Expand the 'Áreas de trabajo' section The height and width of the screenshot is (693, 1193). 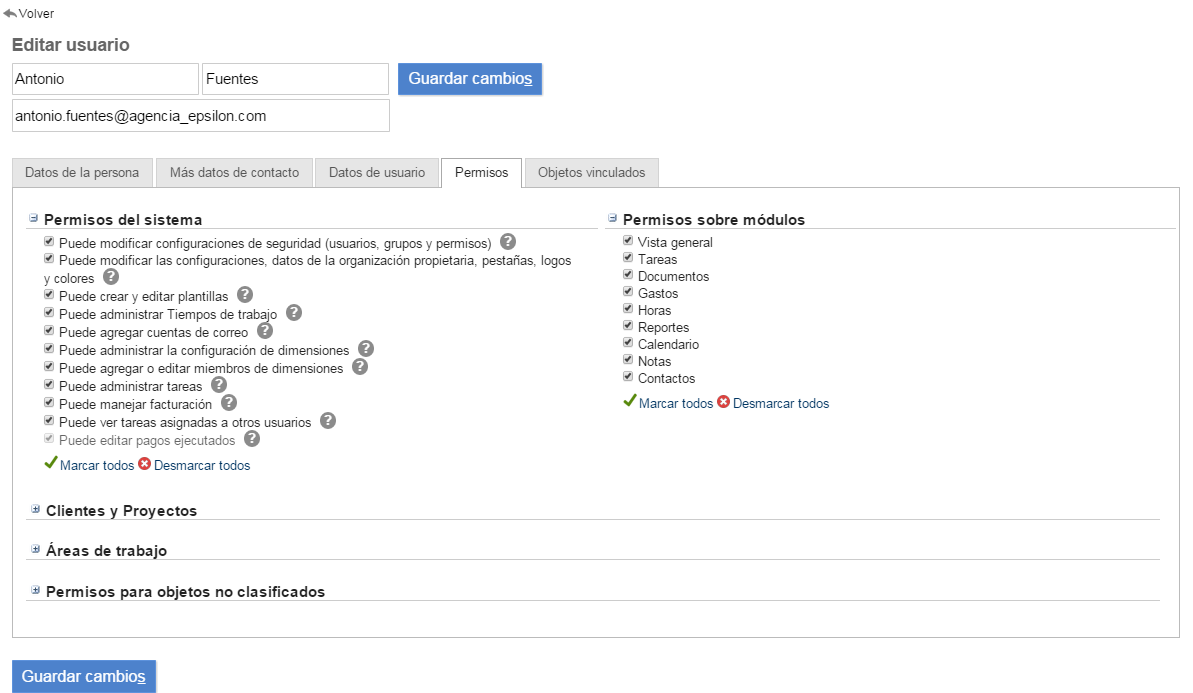[x=35, y=549]
